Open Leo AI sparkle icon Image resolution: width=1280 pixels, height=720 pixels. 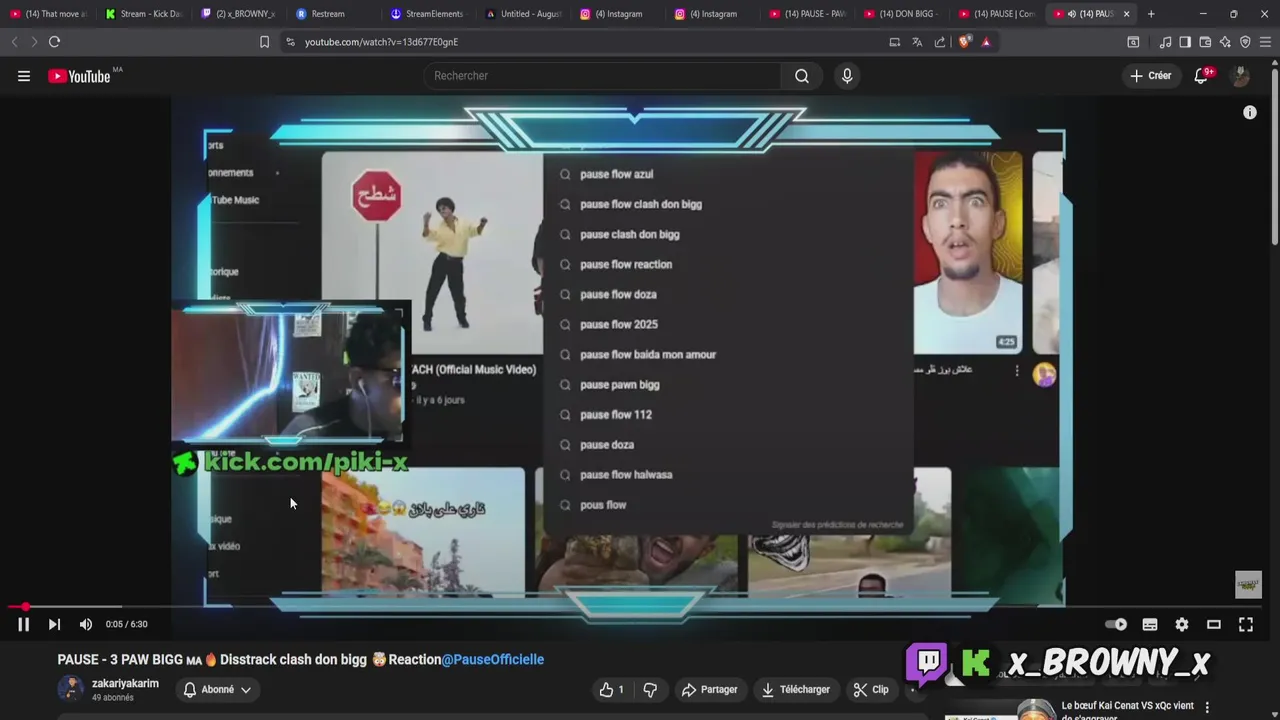click(x=1225, y=42)
